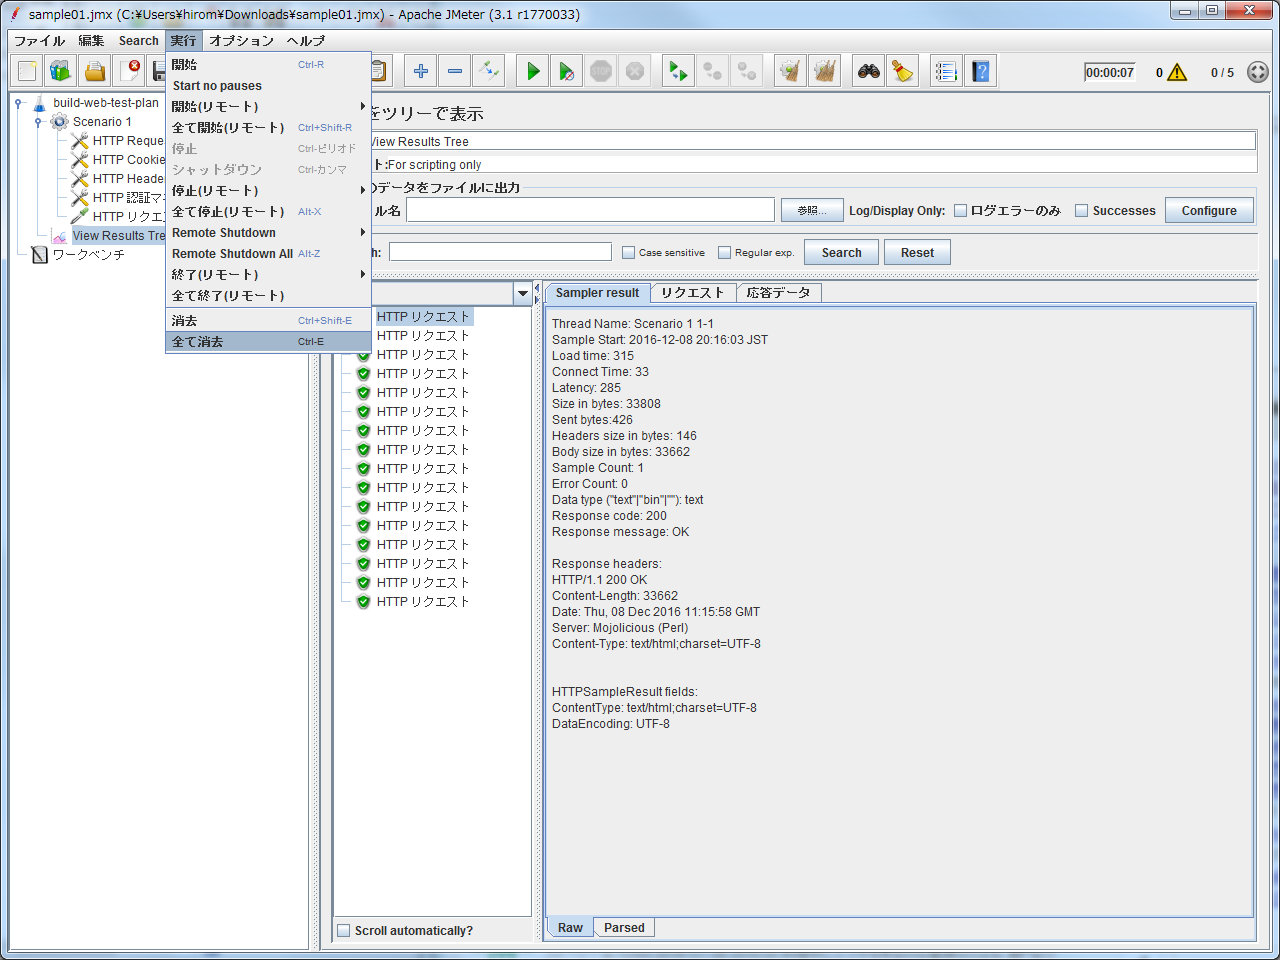
Task: Open the 編集 menu
Action: 91,41
